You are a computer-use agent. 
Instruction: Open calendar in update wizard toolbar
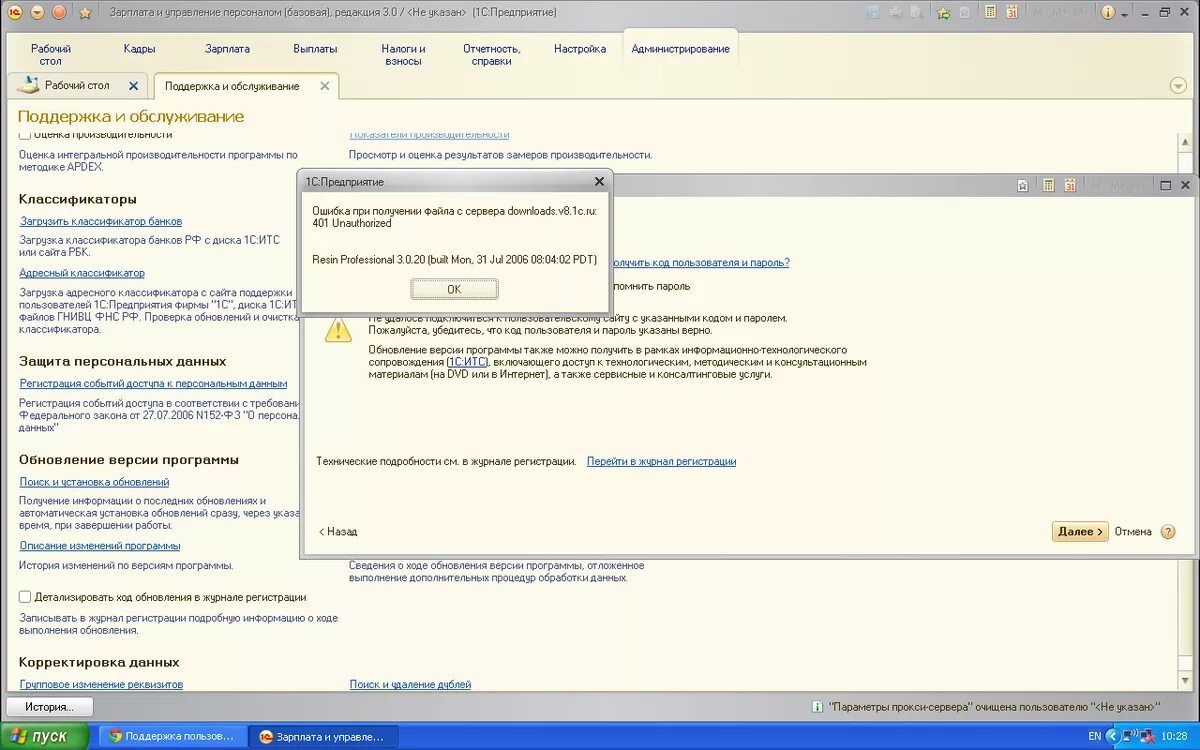click(1070, 185)
